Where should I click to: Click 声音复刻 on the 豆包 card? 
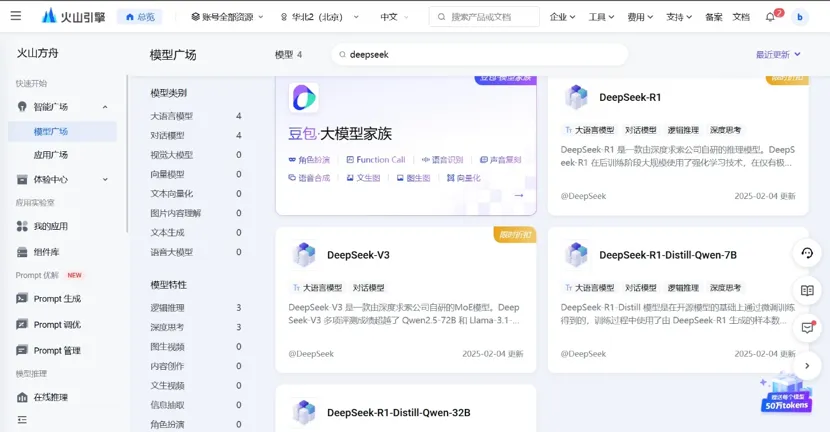click(501, 159)
